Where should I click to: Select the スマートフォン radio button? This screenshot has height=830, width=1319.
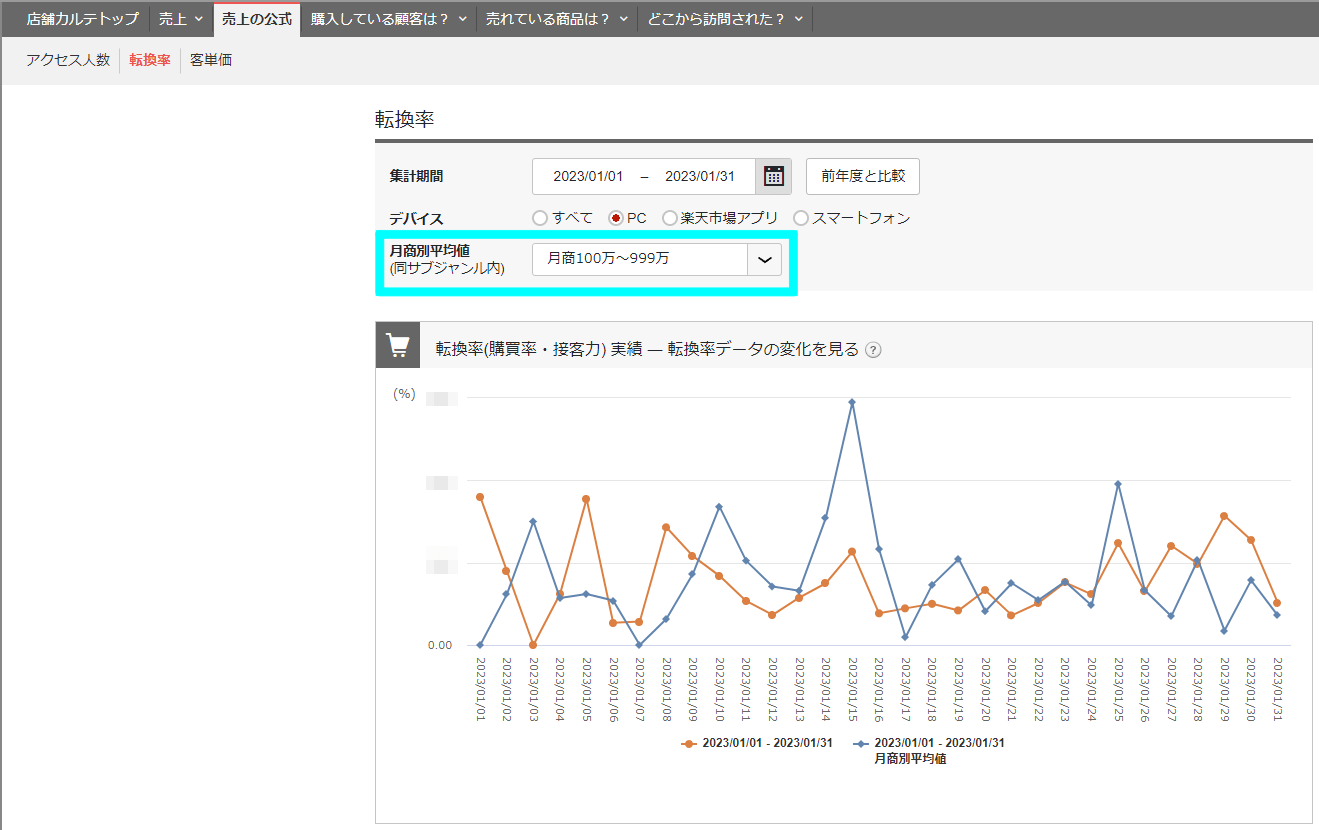tap(801, 218)
